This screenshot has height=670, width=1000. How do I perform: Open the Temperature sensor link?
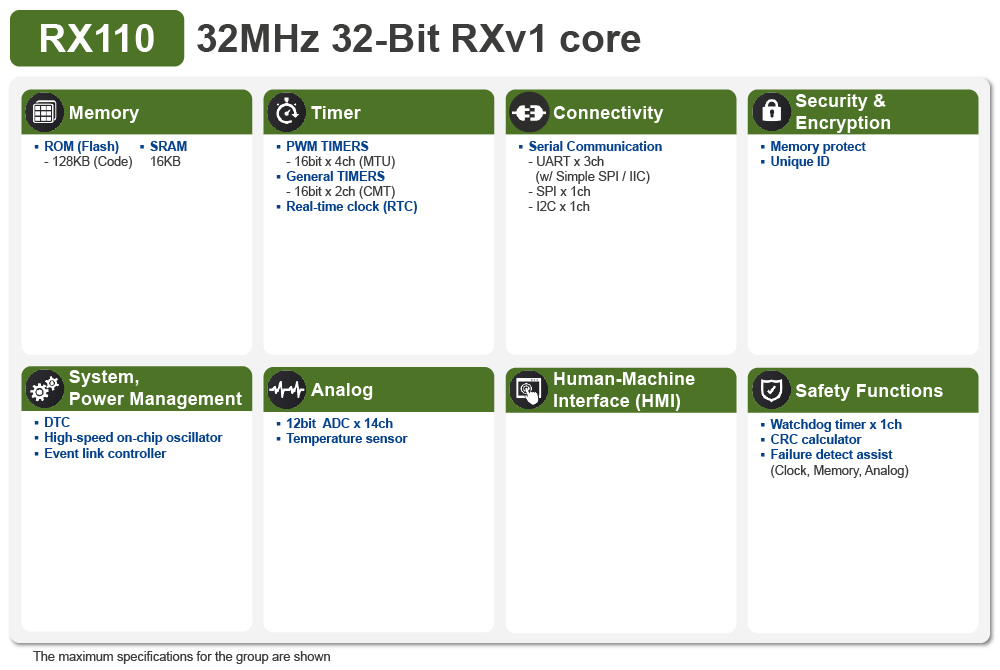coord(346,438)
